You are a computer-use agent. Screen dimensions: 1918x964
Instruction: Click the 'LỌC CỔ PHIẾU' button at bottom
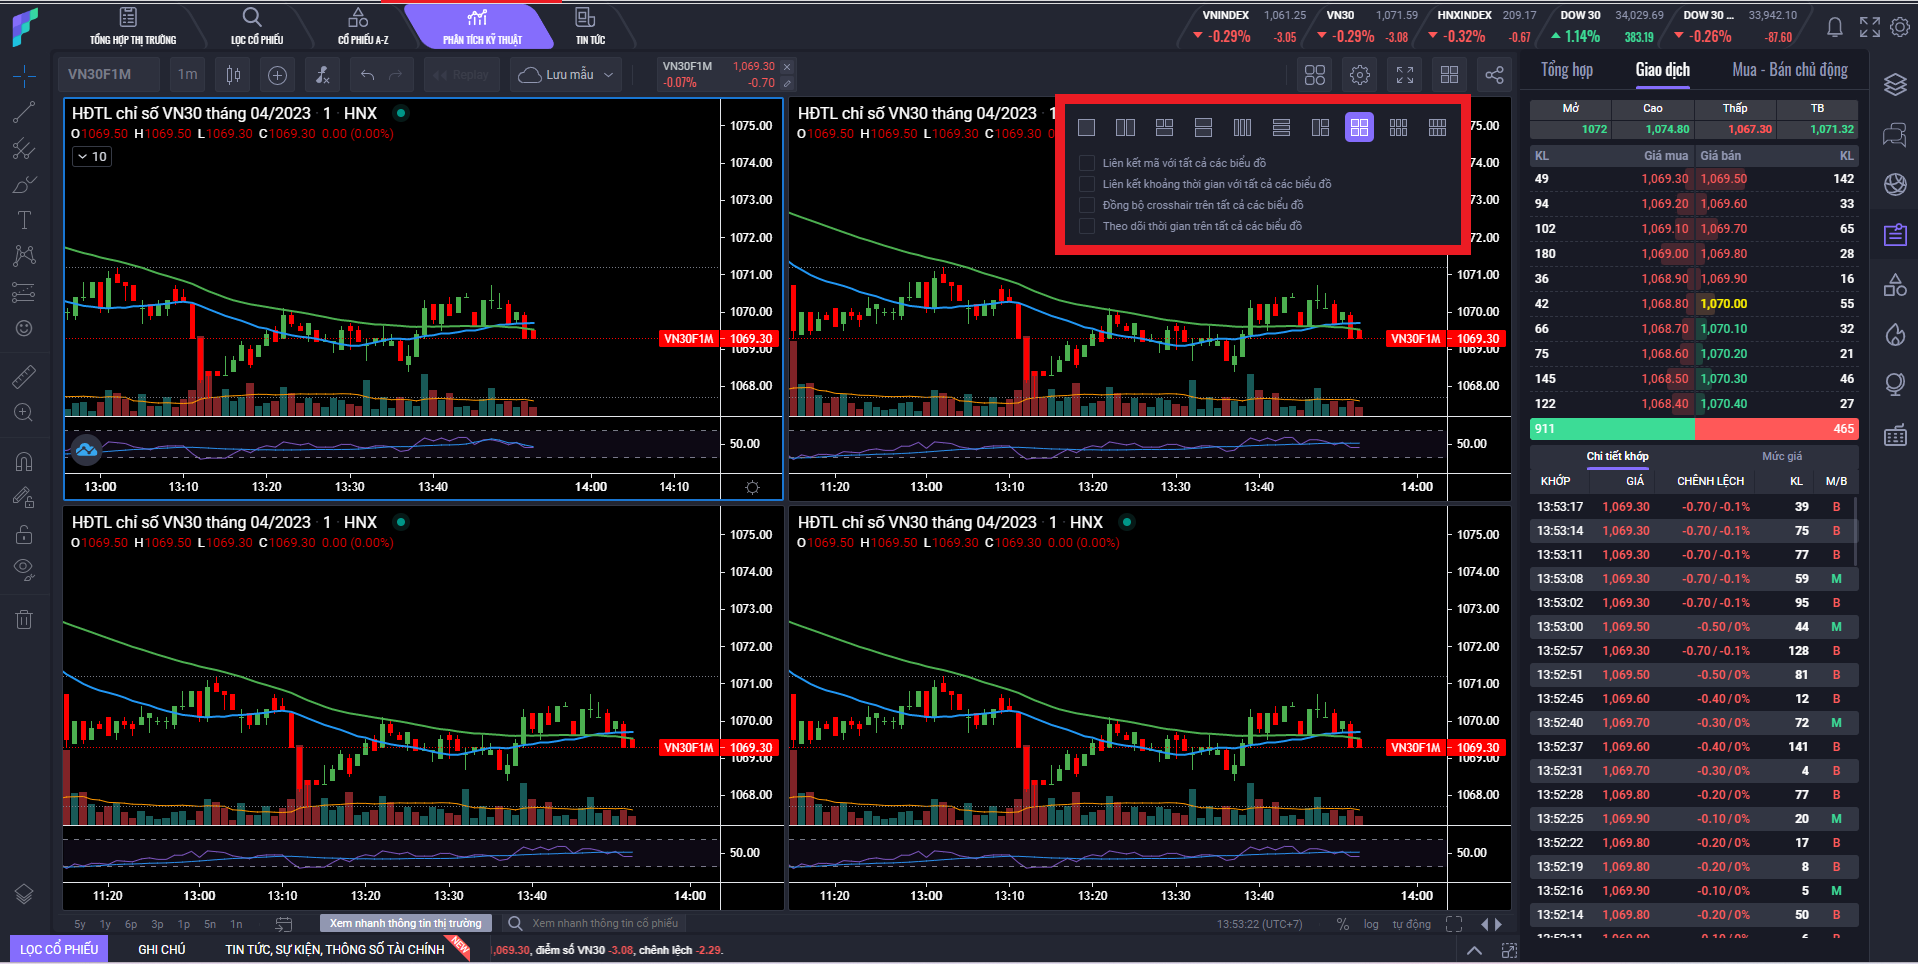[59, 949]
